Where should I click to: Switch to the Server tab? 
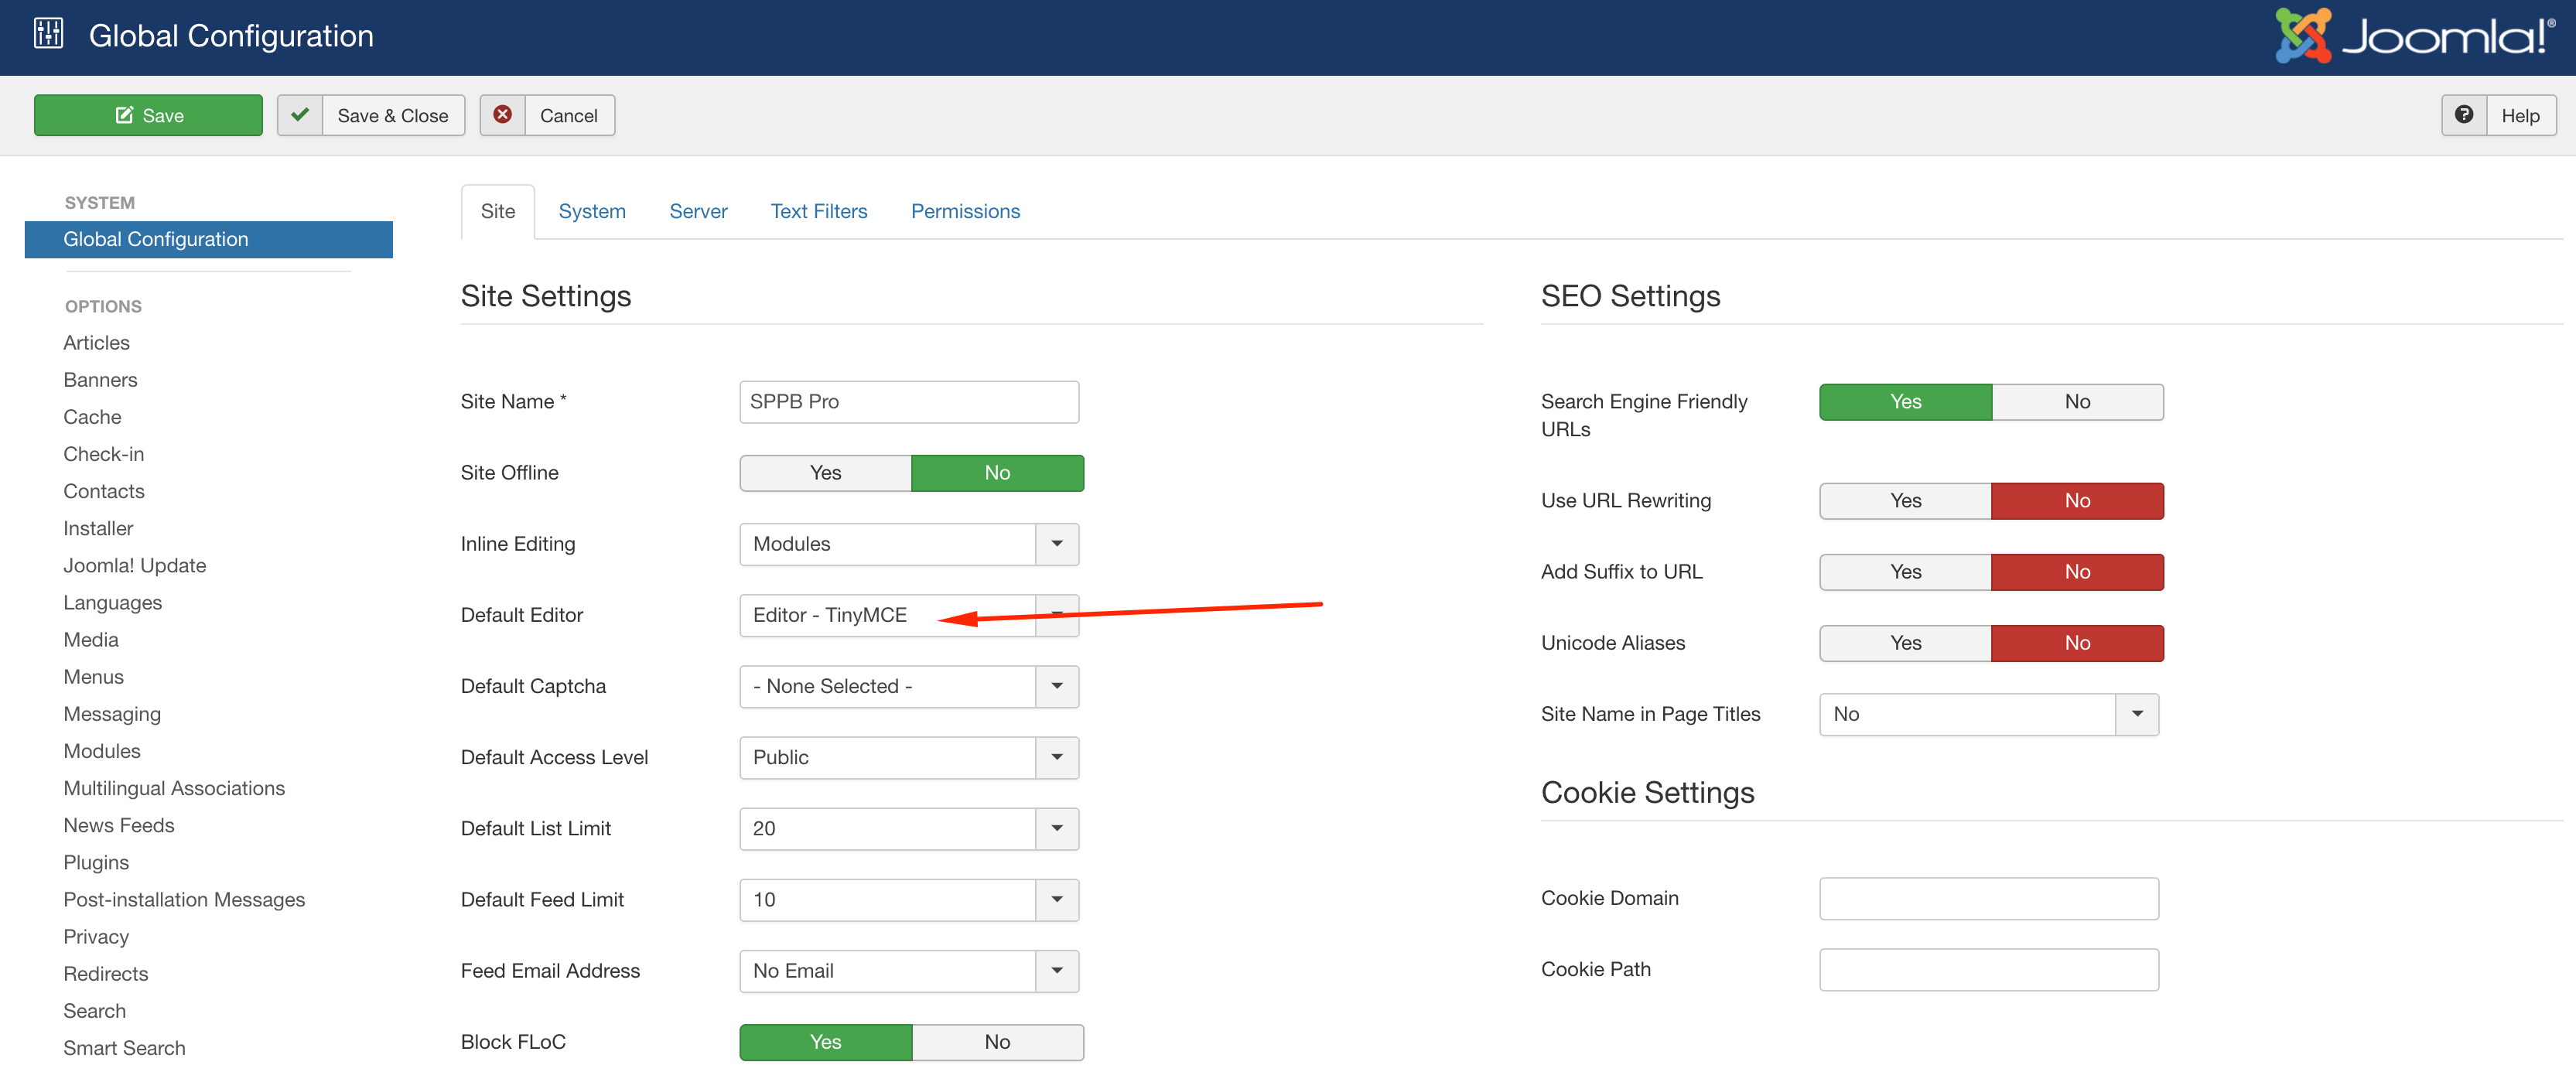pos(697,211)
